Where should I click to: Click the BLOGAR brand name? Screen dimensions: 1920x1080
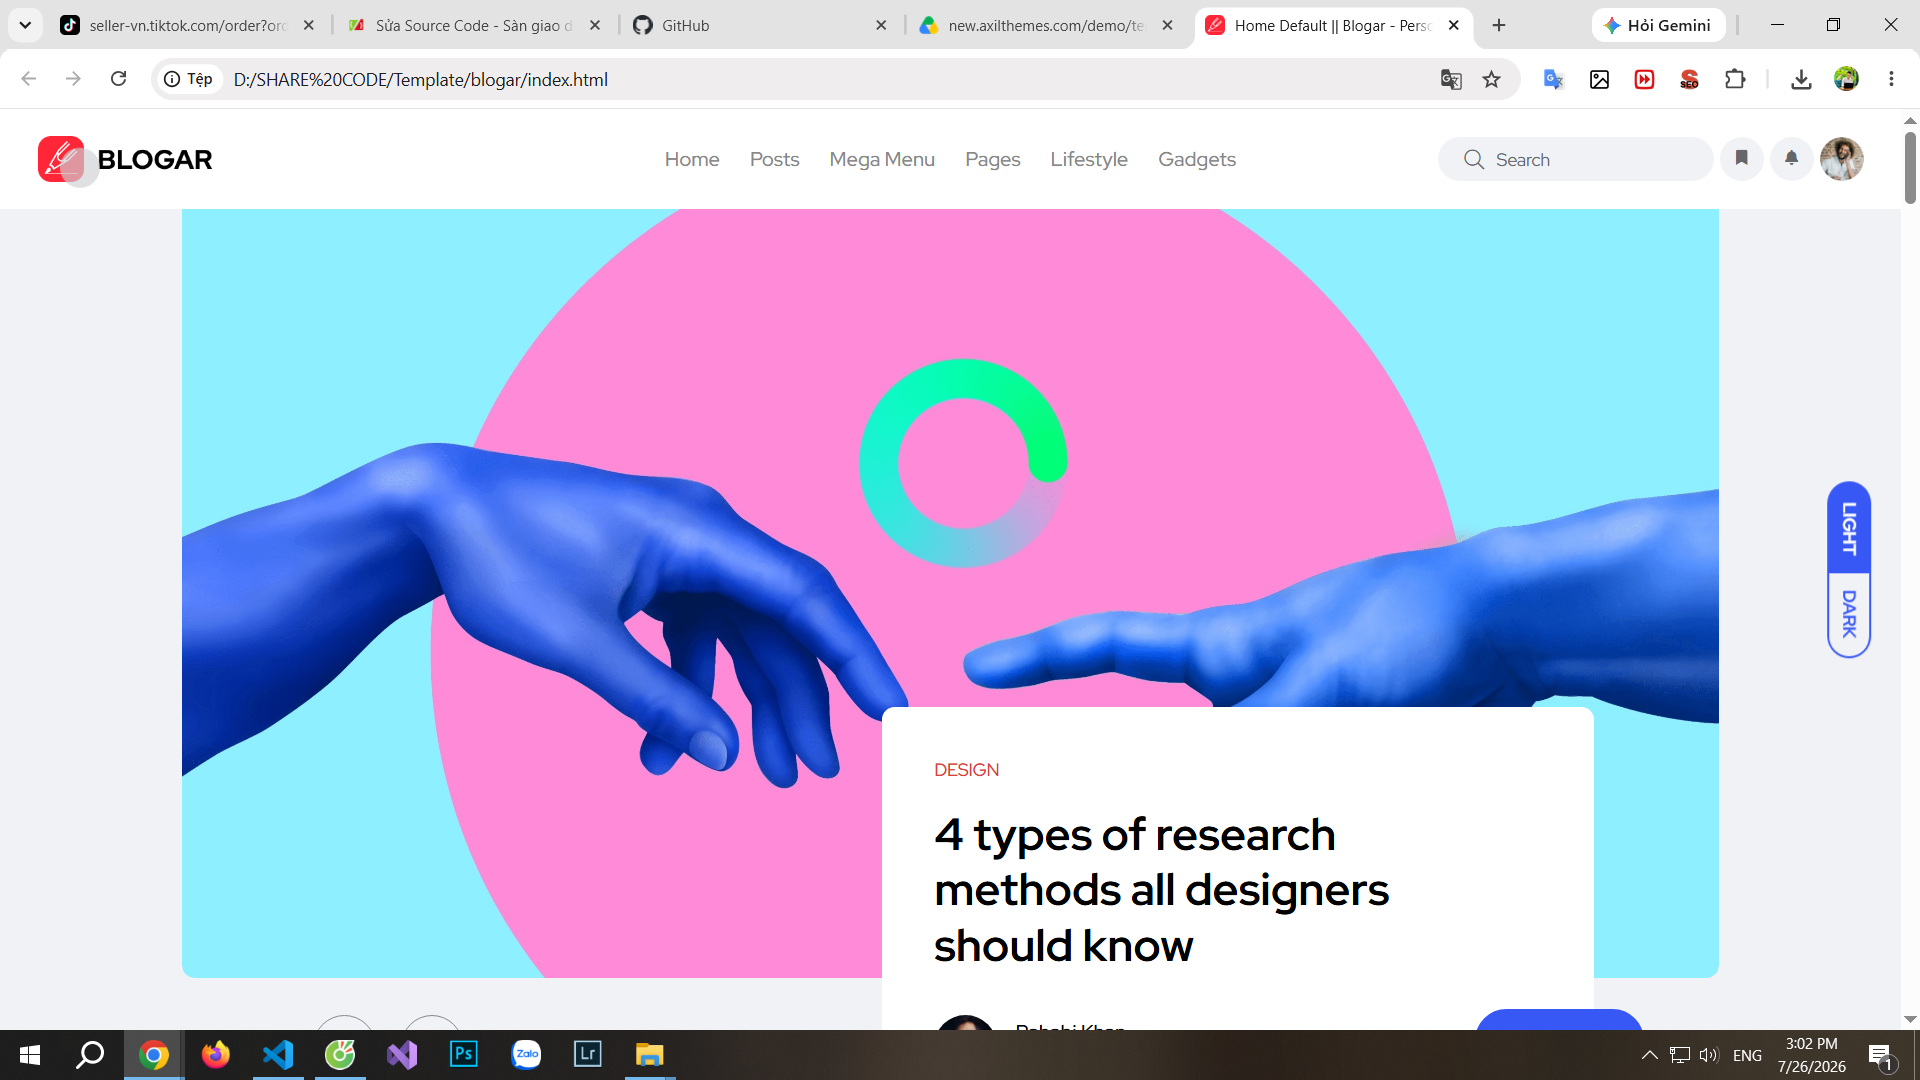[x=155, y=159]
